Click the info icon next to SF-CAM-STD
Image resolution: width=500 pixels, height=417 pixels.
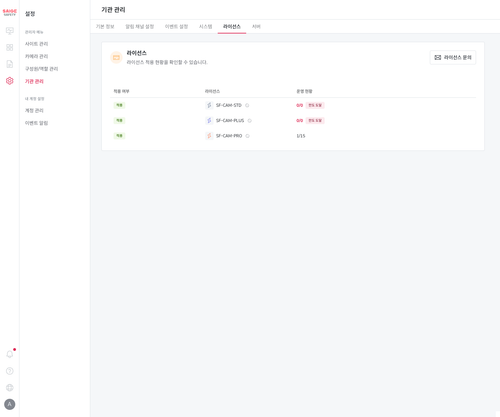pos(247,105)
